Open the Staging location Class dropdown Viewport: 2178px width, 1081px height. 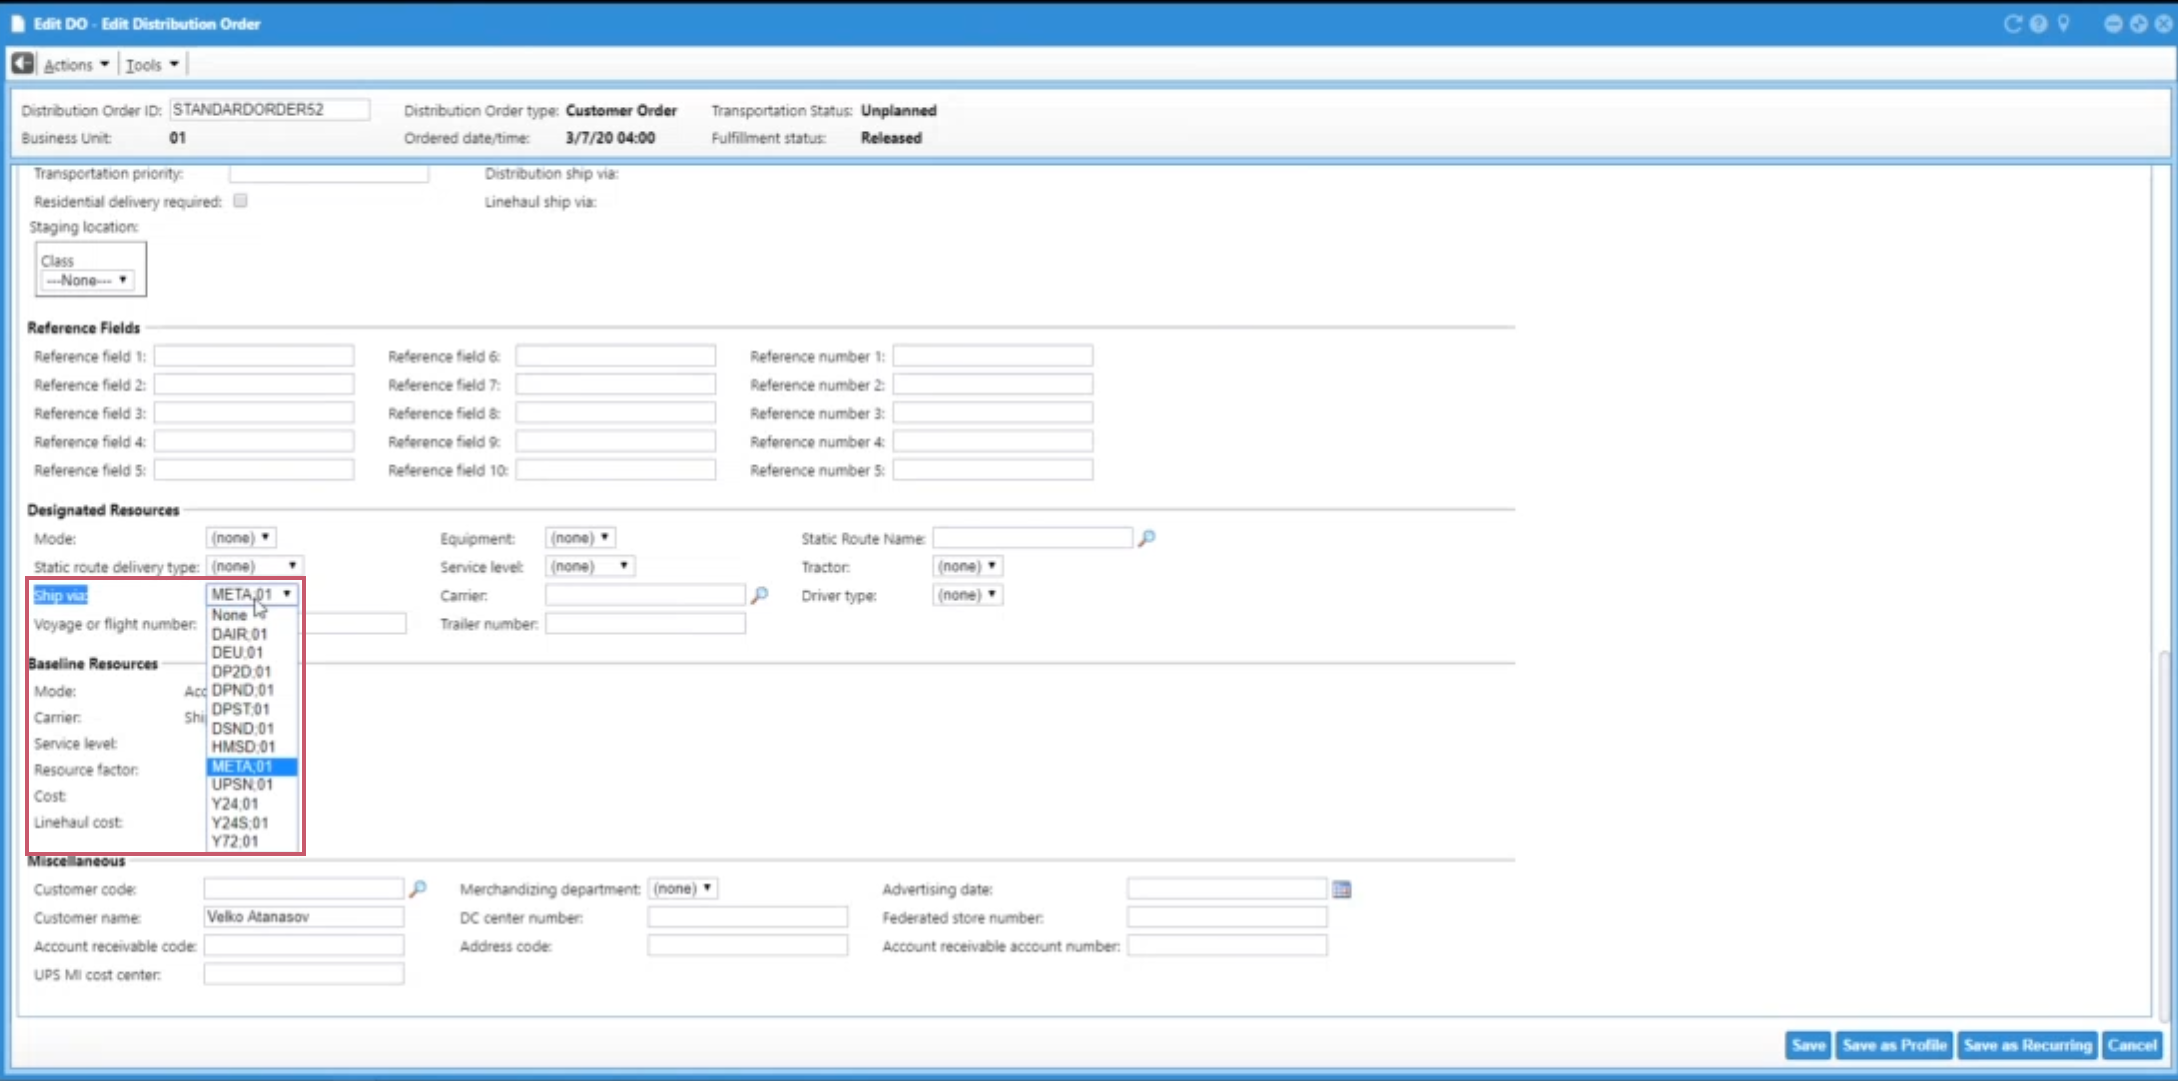86,280
